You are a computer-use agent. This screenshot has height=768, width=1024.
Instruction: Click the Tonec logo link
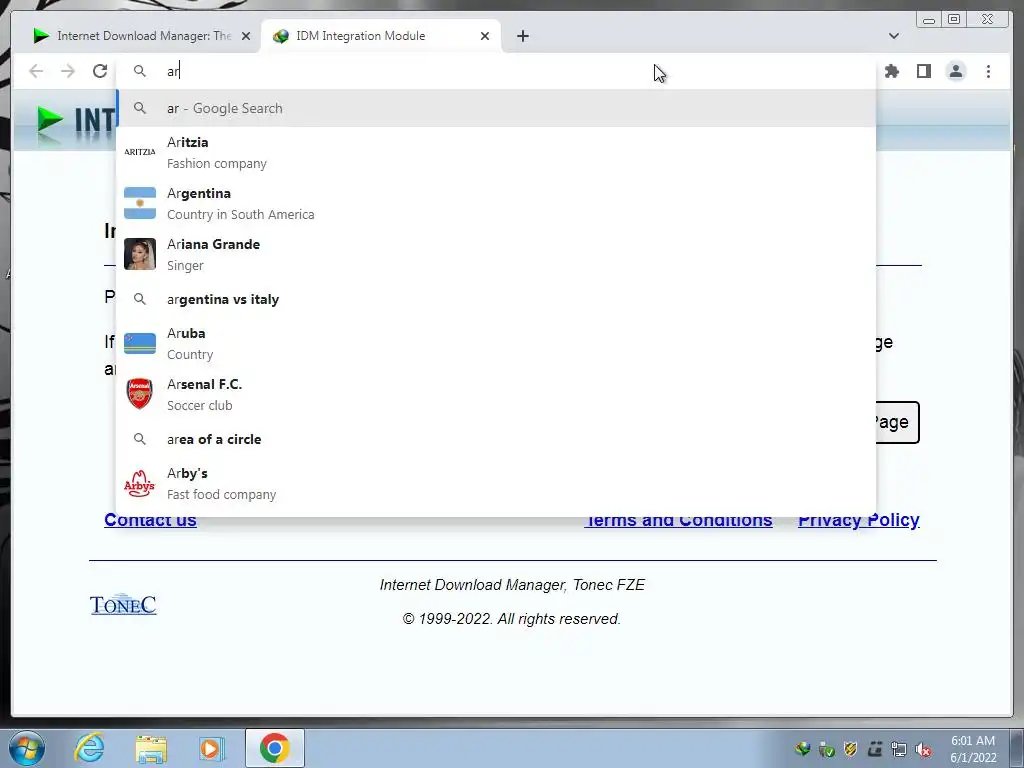pyautogui.click(x=123, y=605)
